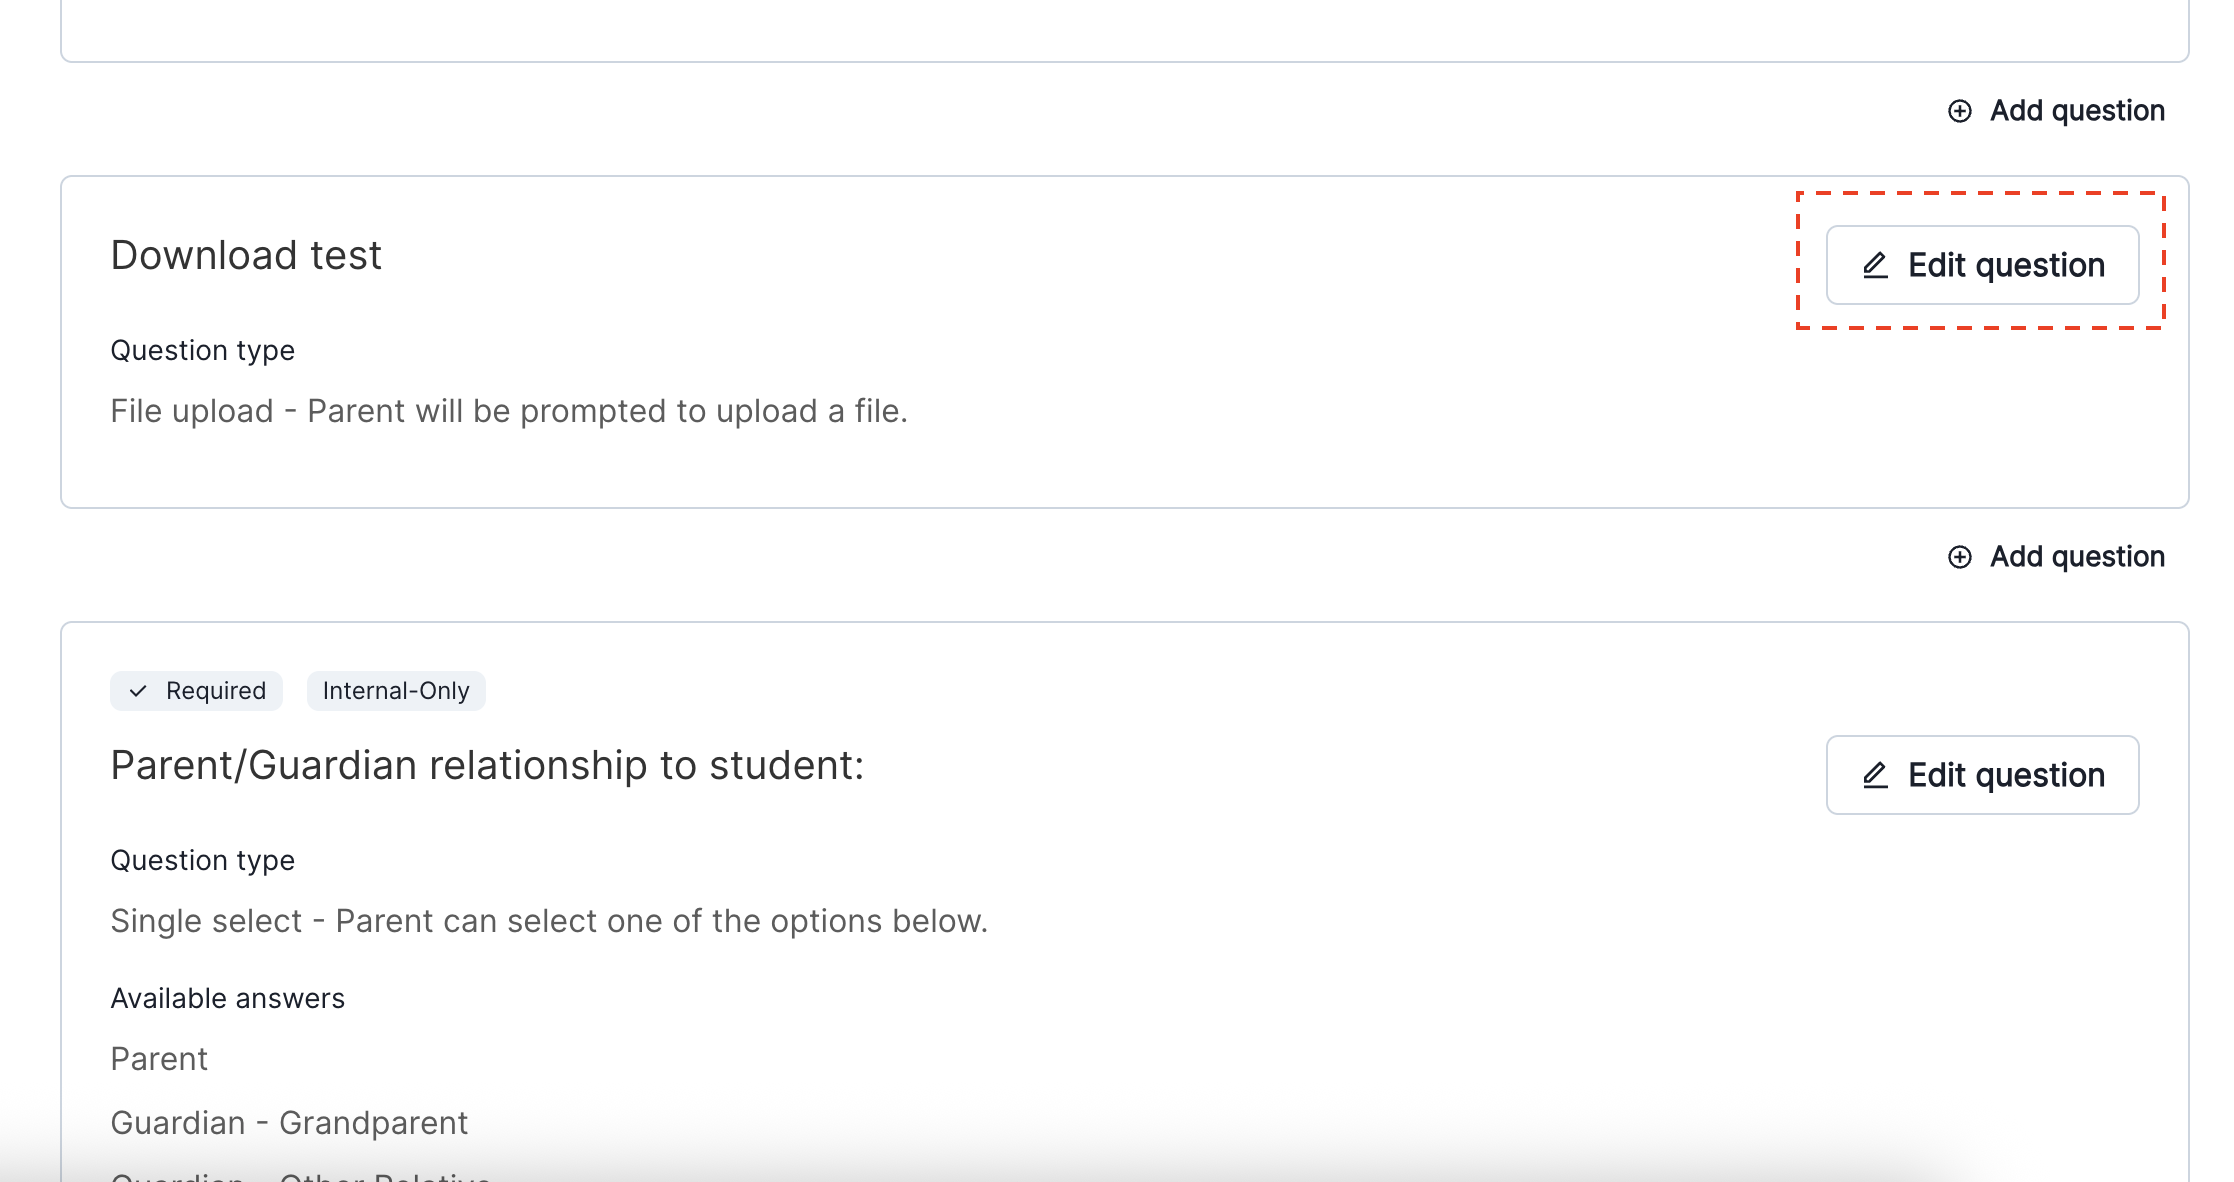The image size is (2234, 1182).
Task: Click the Available answers label
Action: 227,999
